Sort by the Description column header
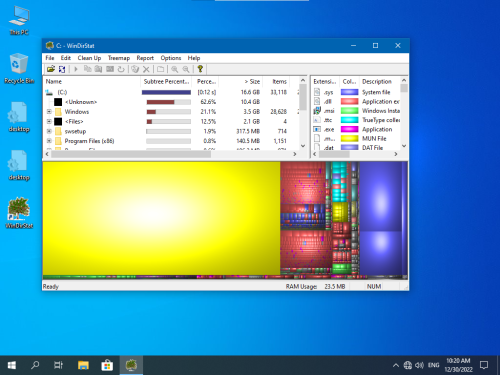 click(380, 82)
